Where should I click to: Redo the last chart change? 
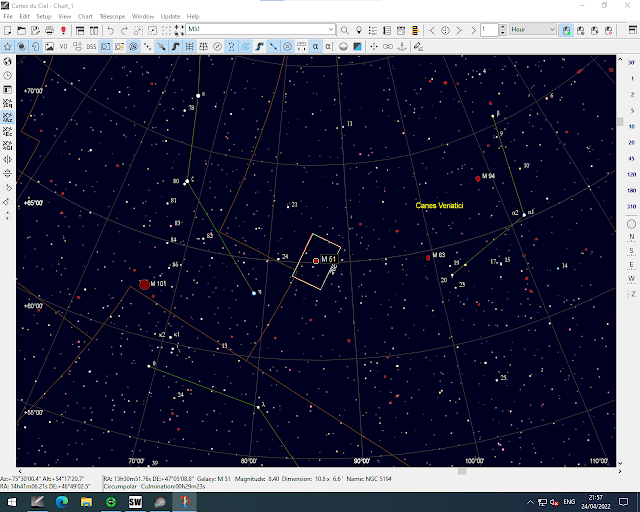pyautogui.click(x=124, y=31)
